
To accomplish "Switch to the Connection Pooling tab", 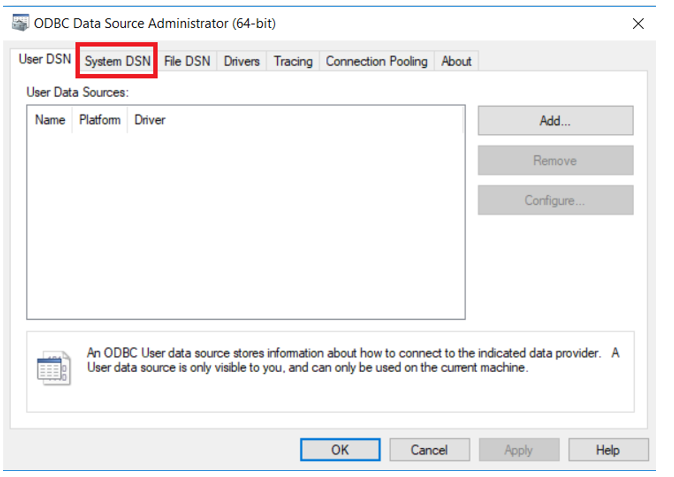I will (x=376, y=61).
